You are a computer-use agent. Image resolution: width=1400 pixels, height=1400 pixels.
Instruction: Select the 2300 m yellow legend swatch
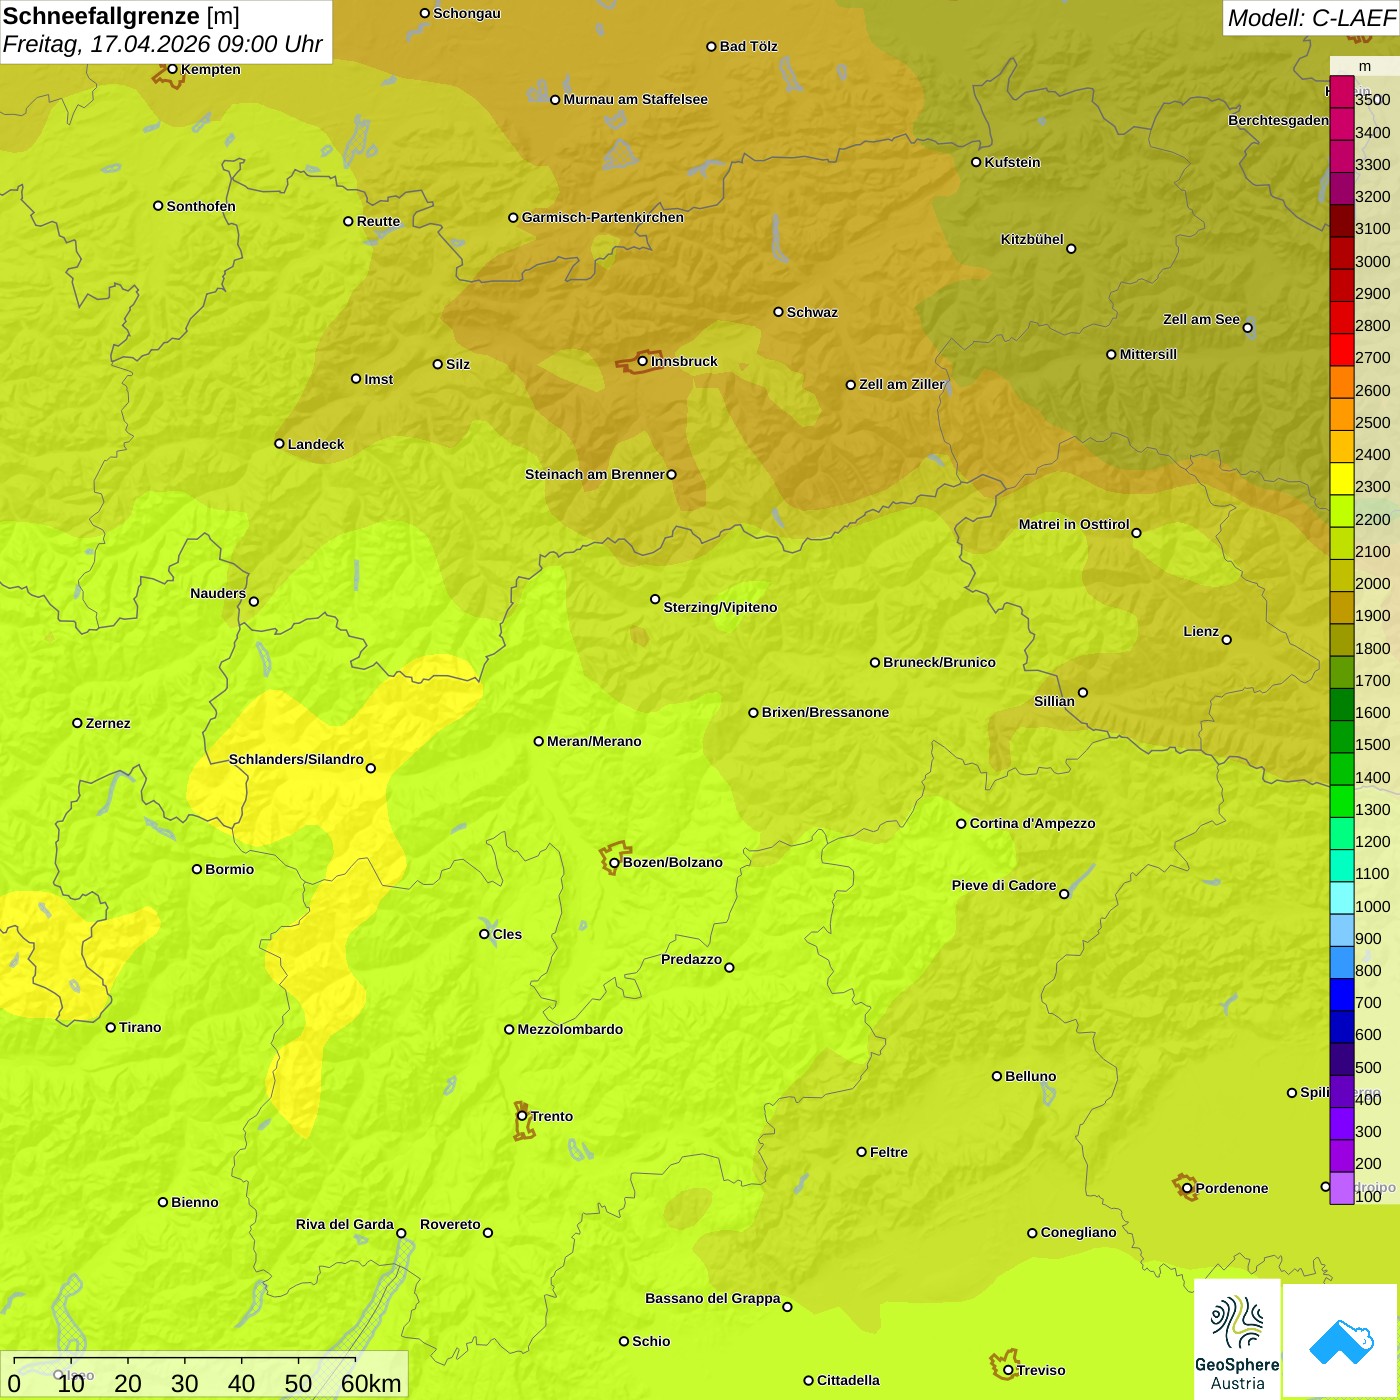1341,479
